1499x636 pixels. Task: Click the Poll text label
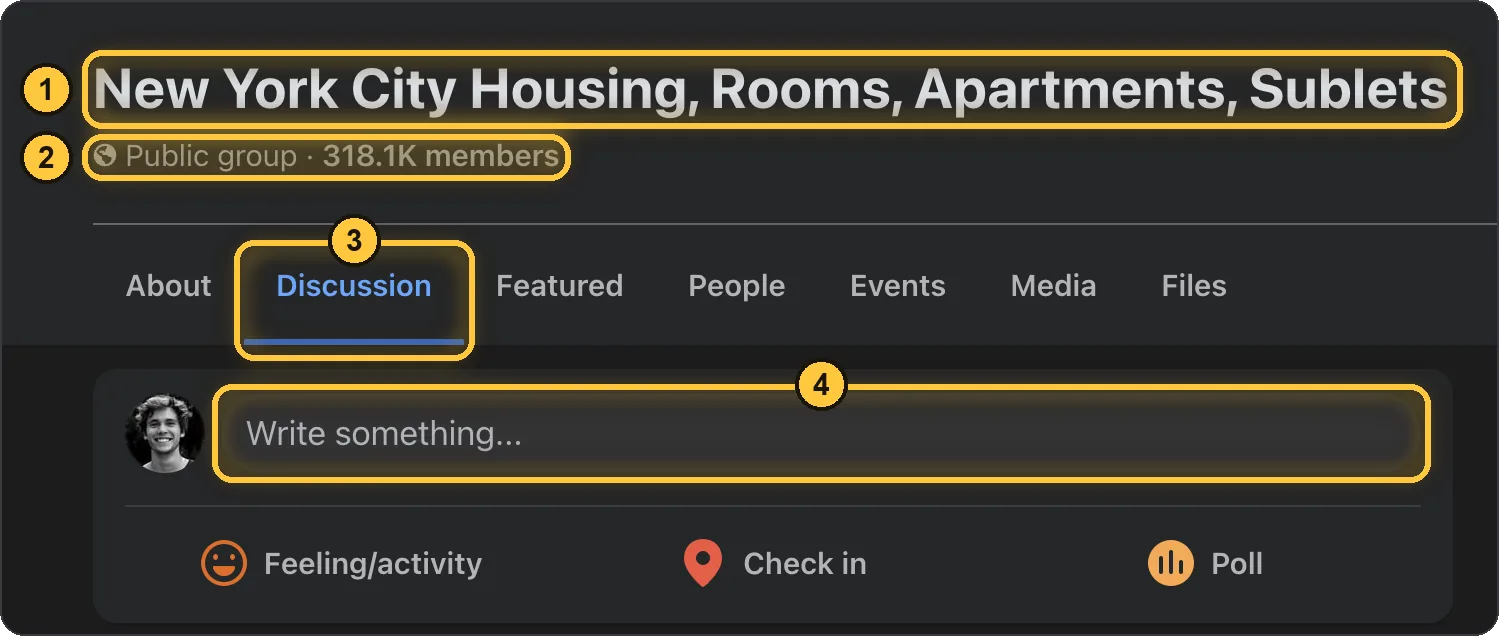click(1237, 564)
